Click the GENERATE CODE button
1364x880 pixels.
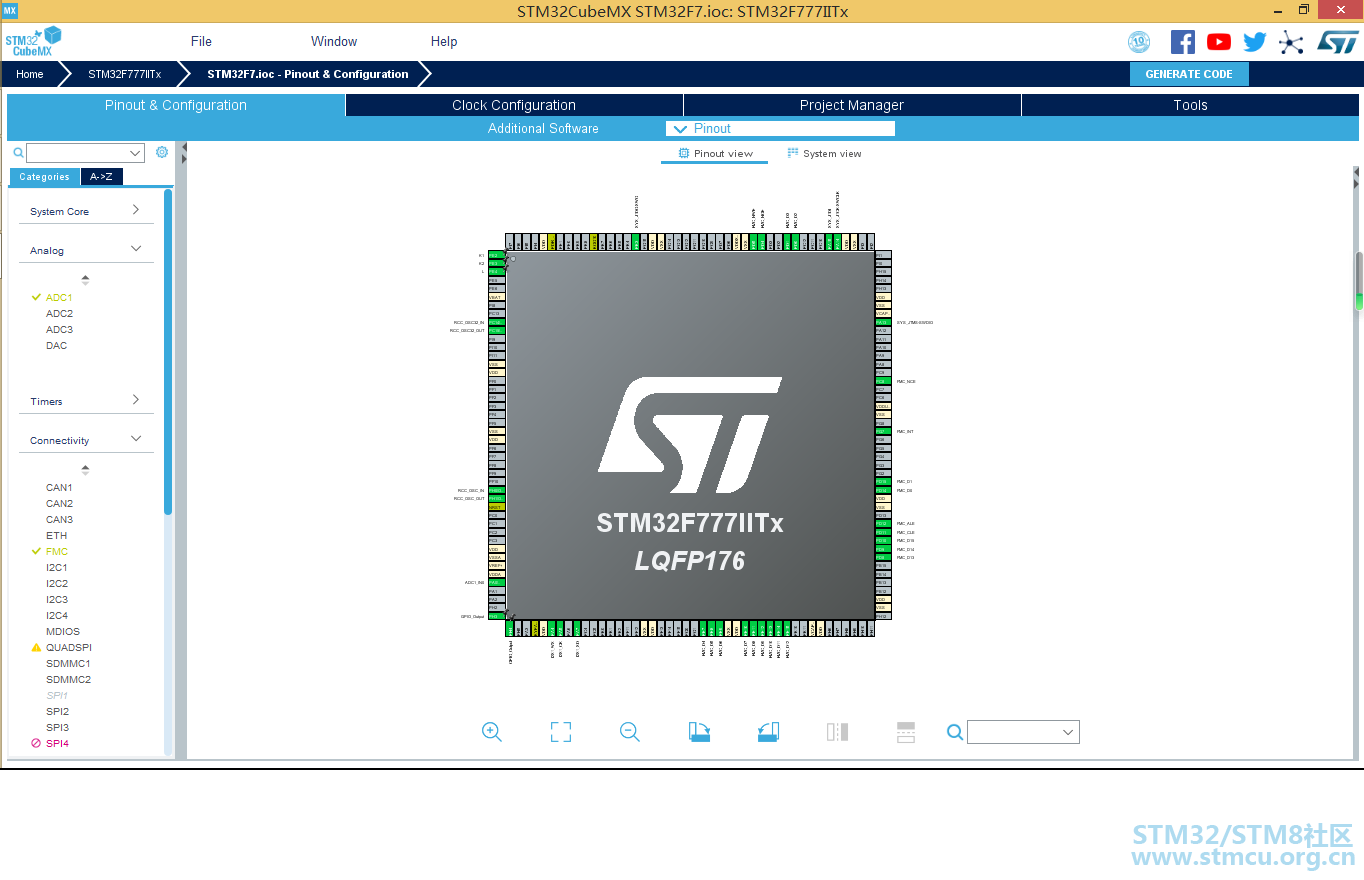tap(1189, 74)
